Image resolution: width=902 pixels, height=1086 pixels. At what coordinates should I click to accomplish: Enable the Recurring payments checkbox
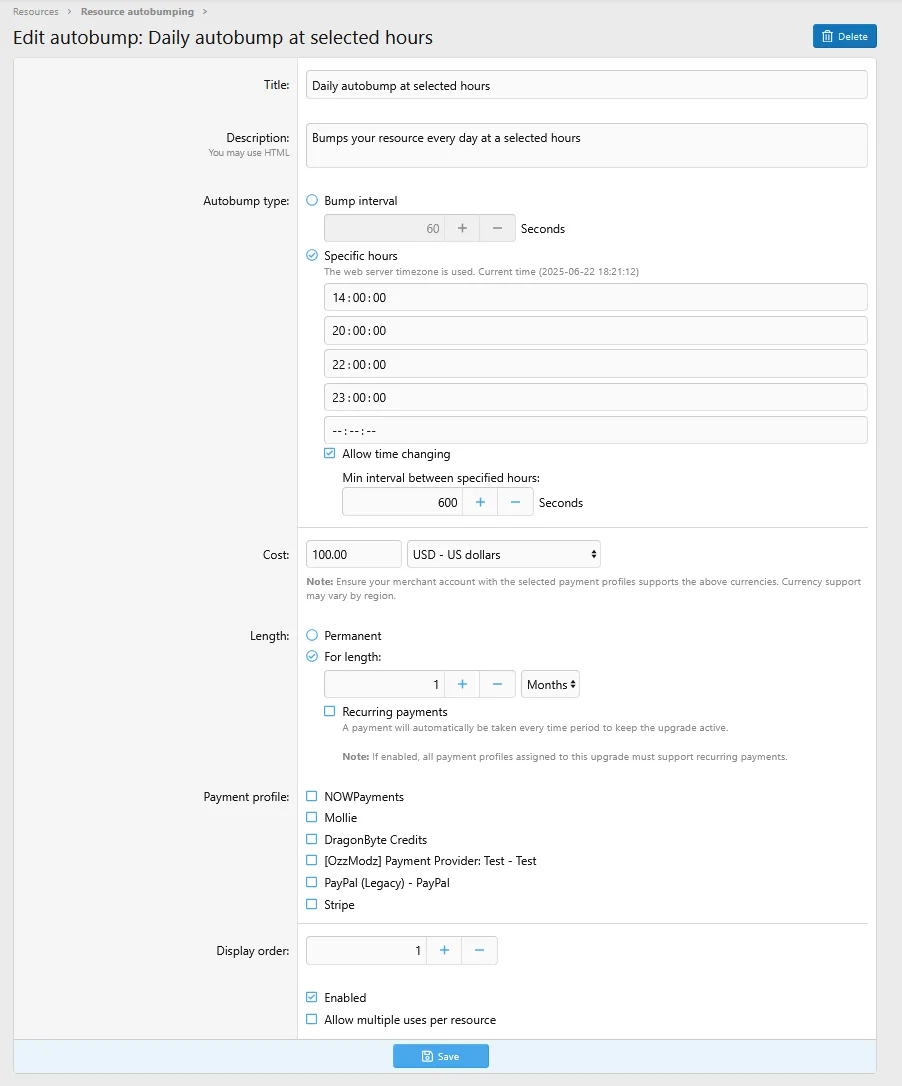click(x=330, y=711)
